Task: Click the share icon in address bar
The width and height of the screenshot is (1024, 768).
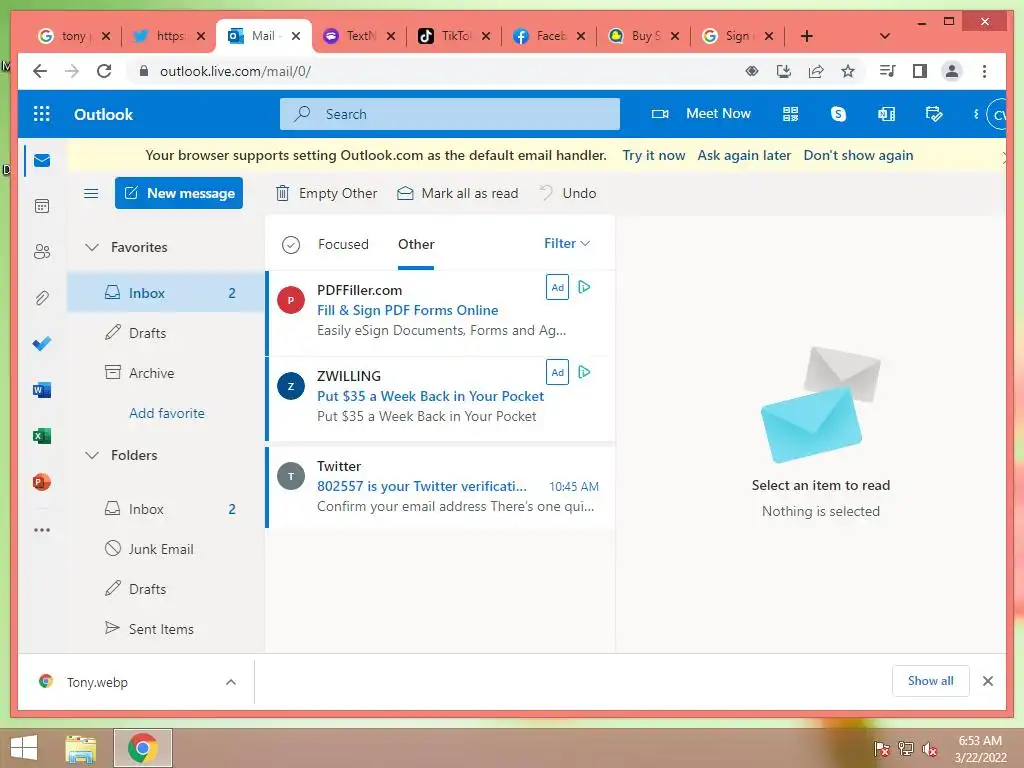Action: click(816, 71)
